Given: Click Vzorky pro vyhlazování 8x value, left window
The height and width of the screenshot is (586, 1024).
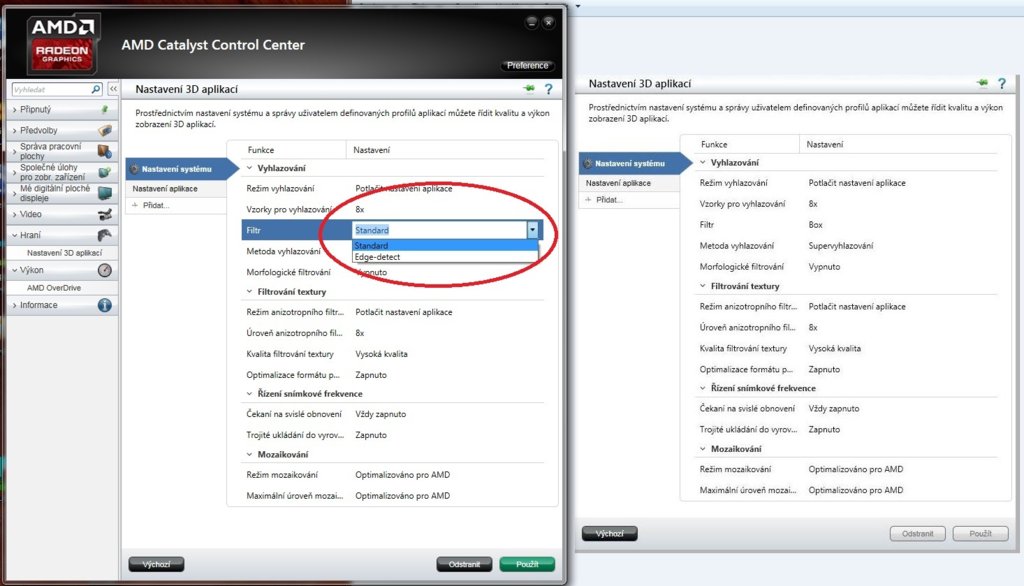Looking at the screenshot, I should tap(360, 210).
